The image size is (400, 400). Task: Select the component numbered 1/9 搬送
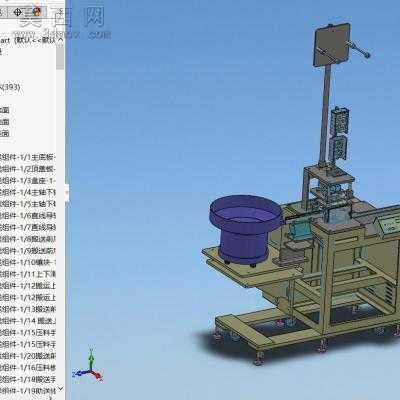click(28, 251)
